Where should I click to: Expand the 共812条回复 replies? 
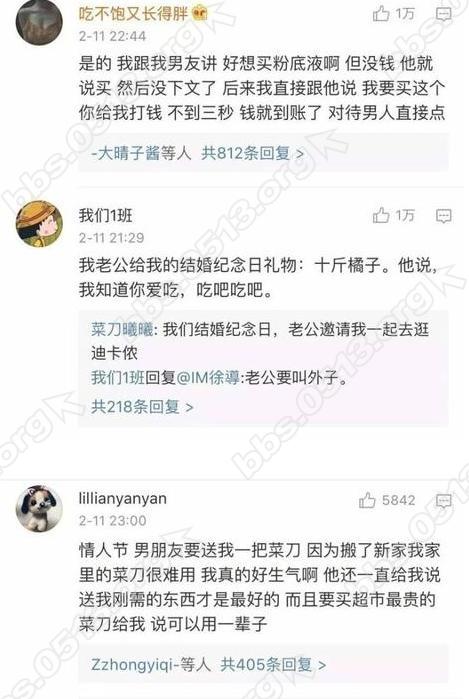[x=252, y=154]
